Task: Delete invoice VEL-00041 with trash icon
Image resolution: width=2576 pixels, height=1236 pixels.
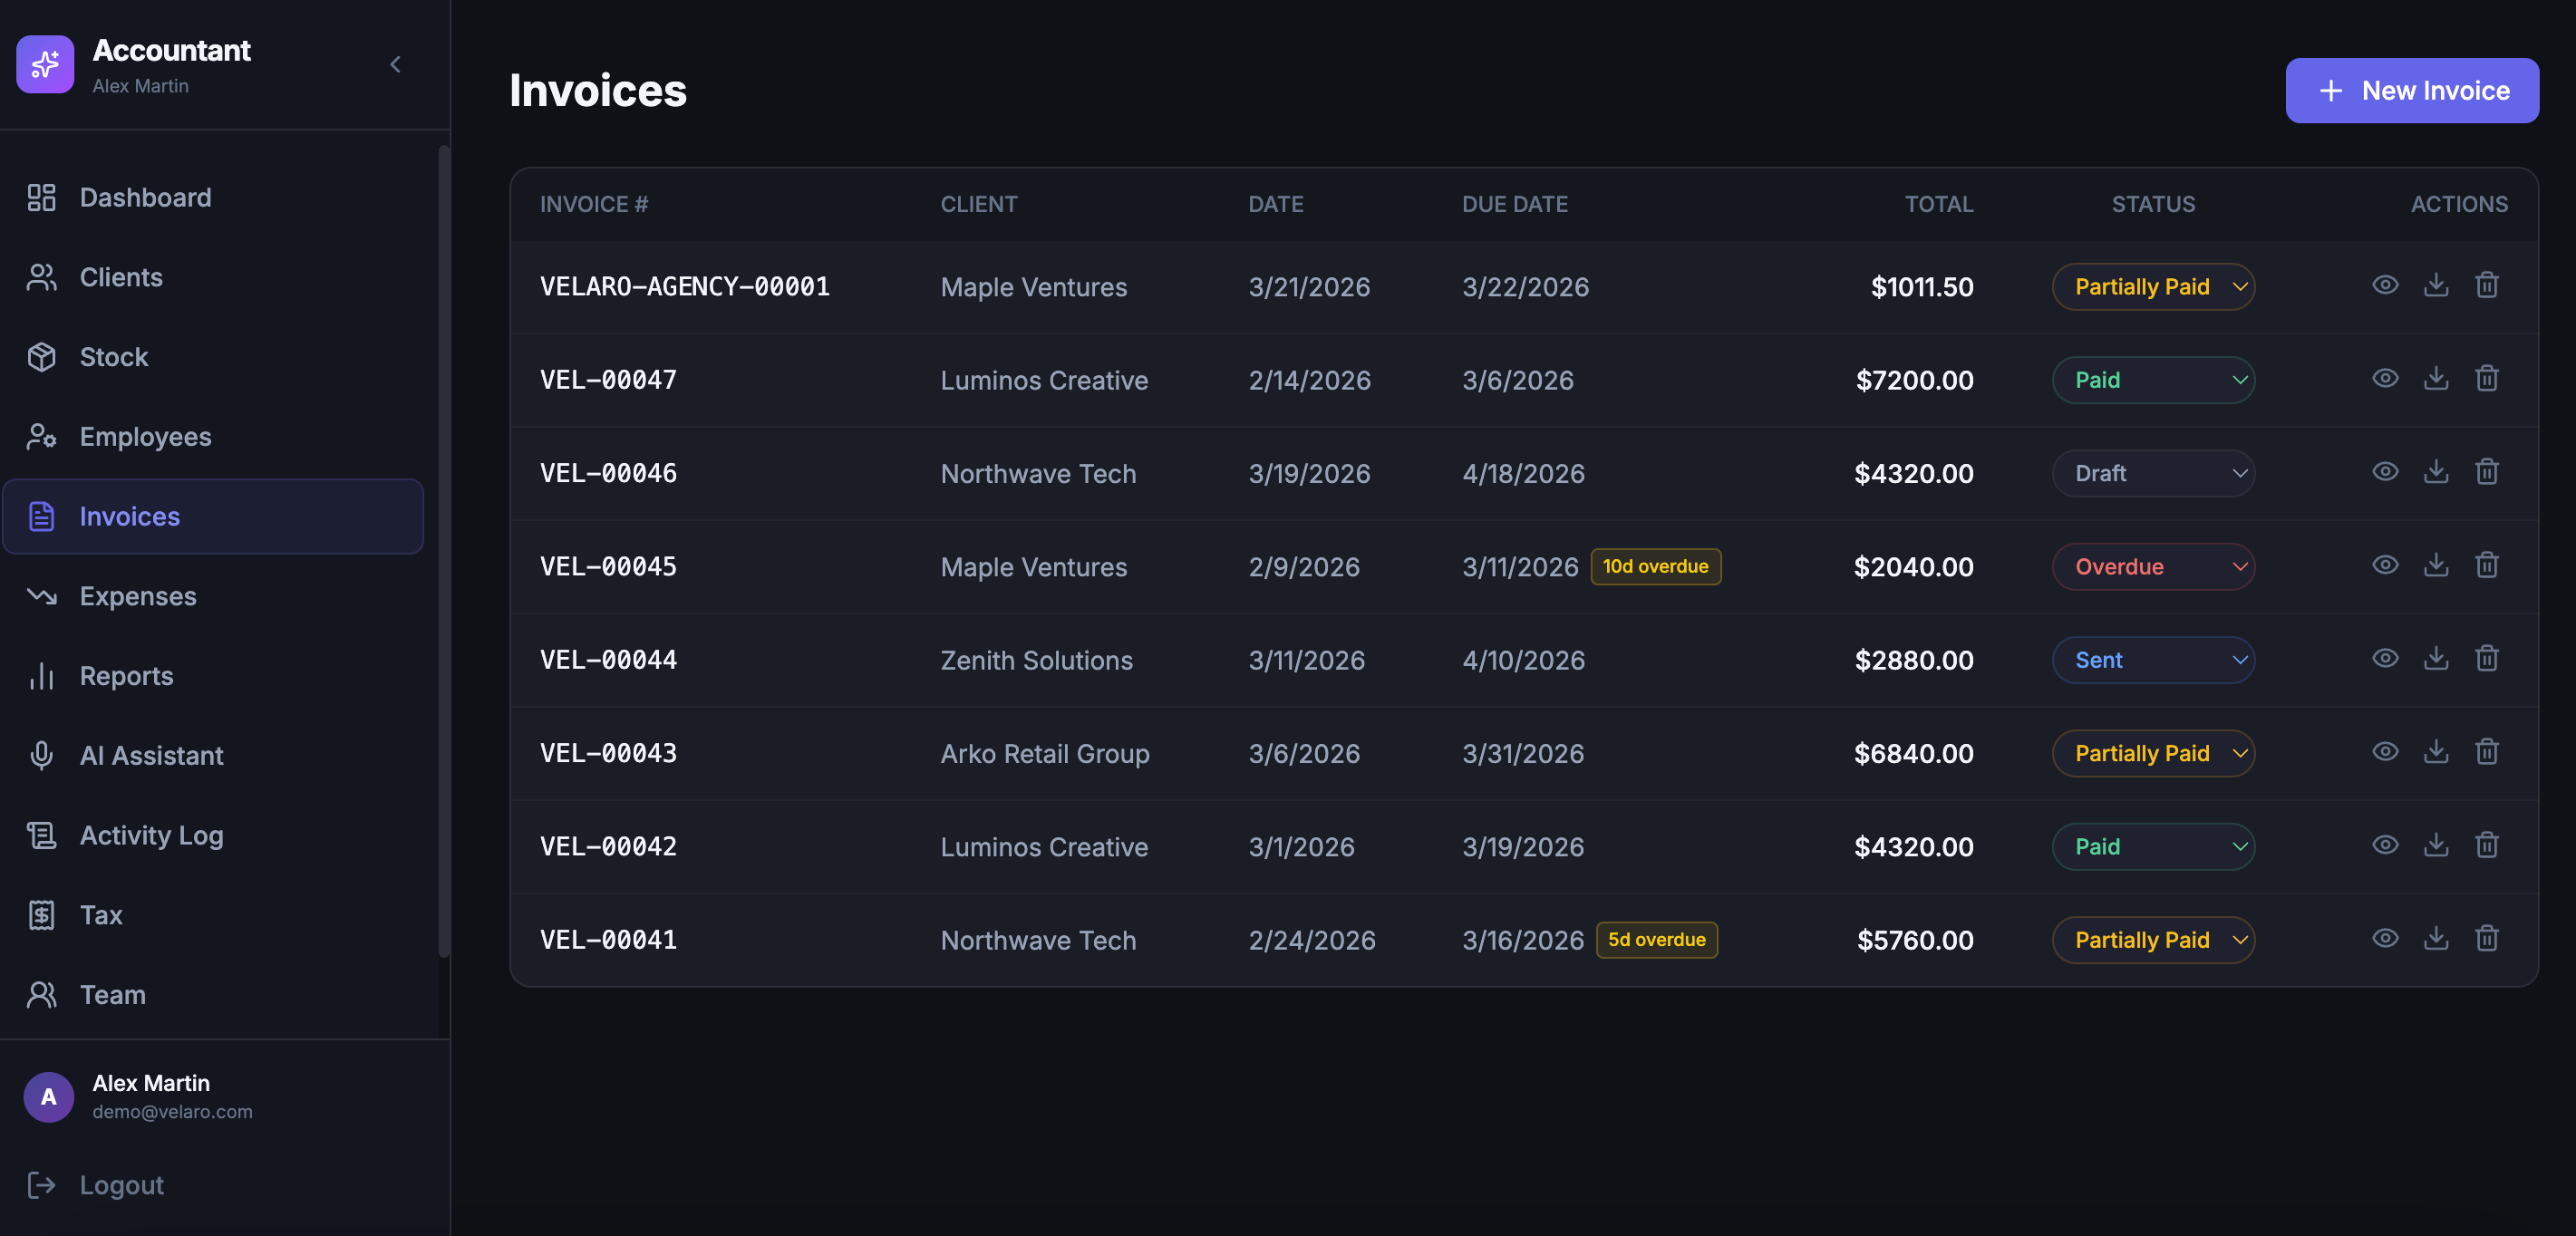Action: (2486, 939)
